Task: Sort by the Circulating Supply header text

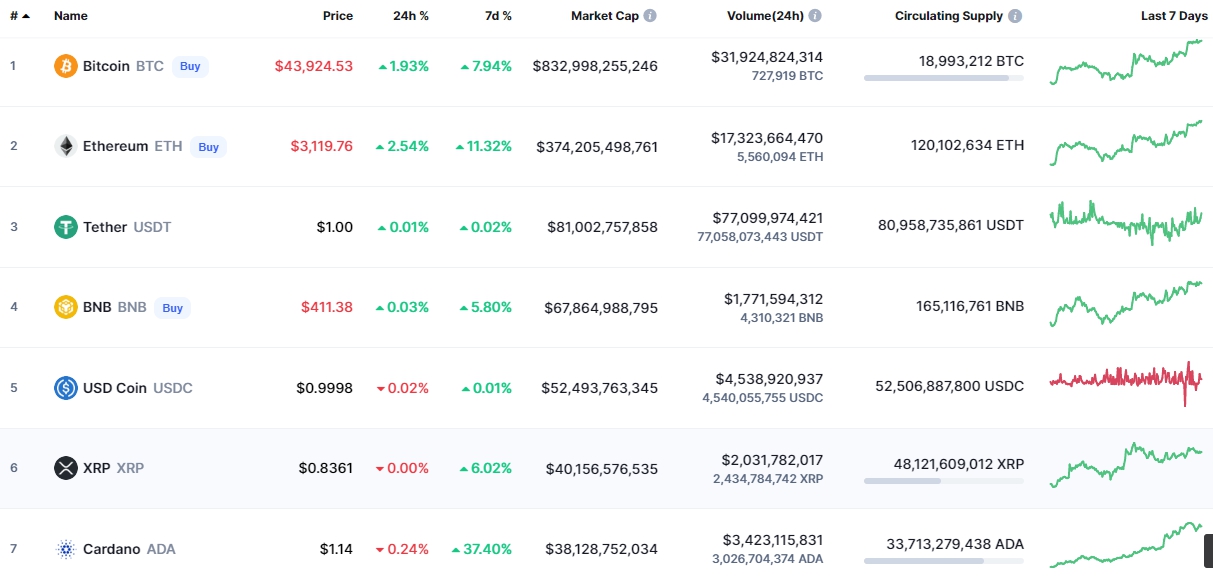Action: click(949, 16)
